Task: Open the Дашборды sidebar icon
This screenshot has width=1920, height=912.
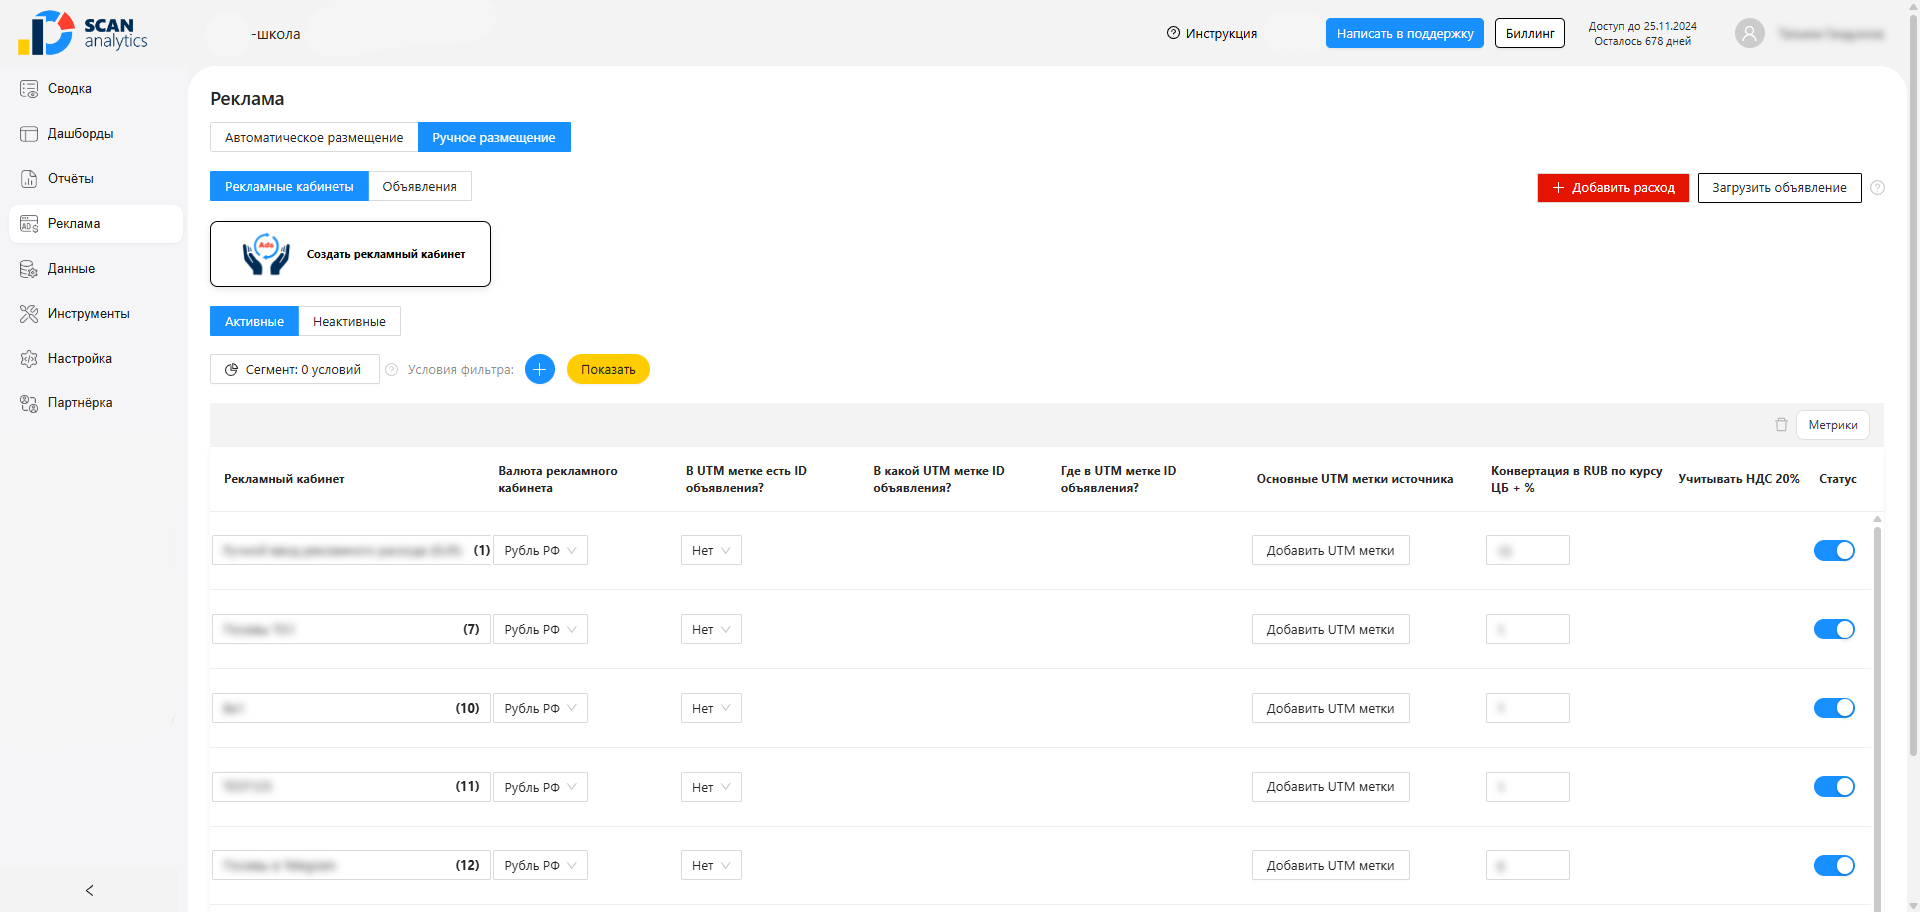Action: (29, 134)
